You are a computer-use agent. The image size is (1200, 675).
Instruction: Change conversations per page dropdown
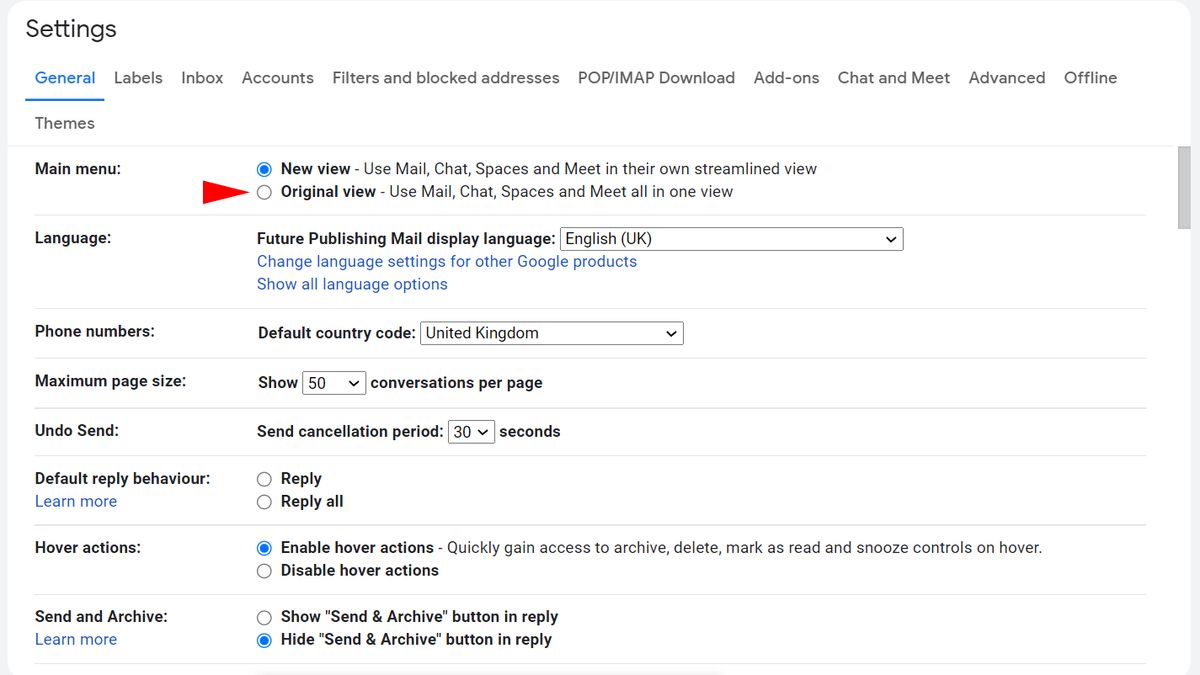click(333, 382)
